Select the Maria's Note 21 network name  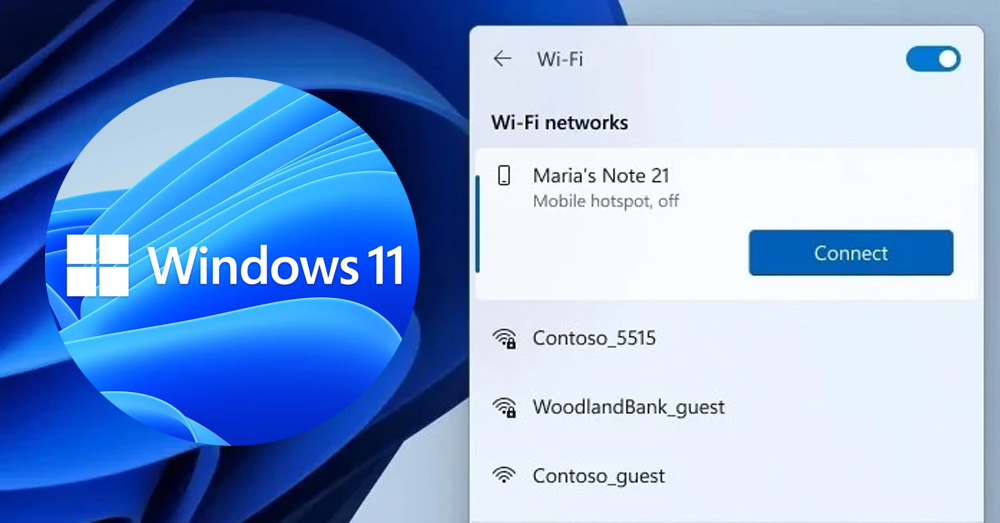(601, 175)
